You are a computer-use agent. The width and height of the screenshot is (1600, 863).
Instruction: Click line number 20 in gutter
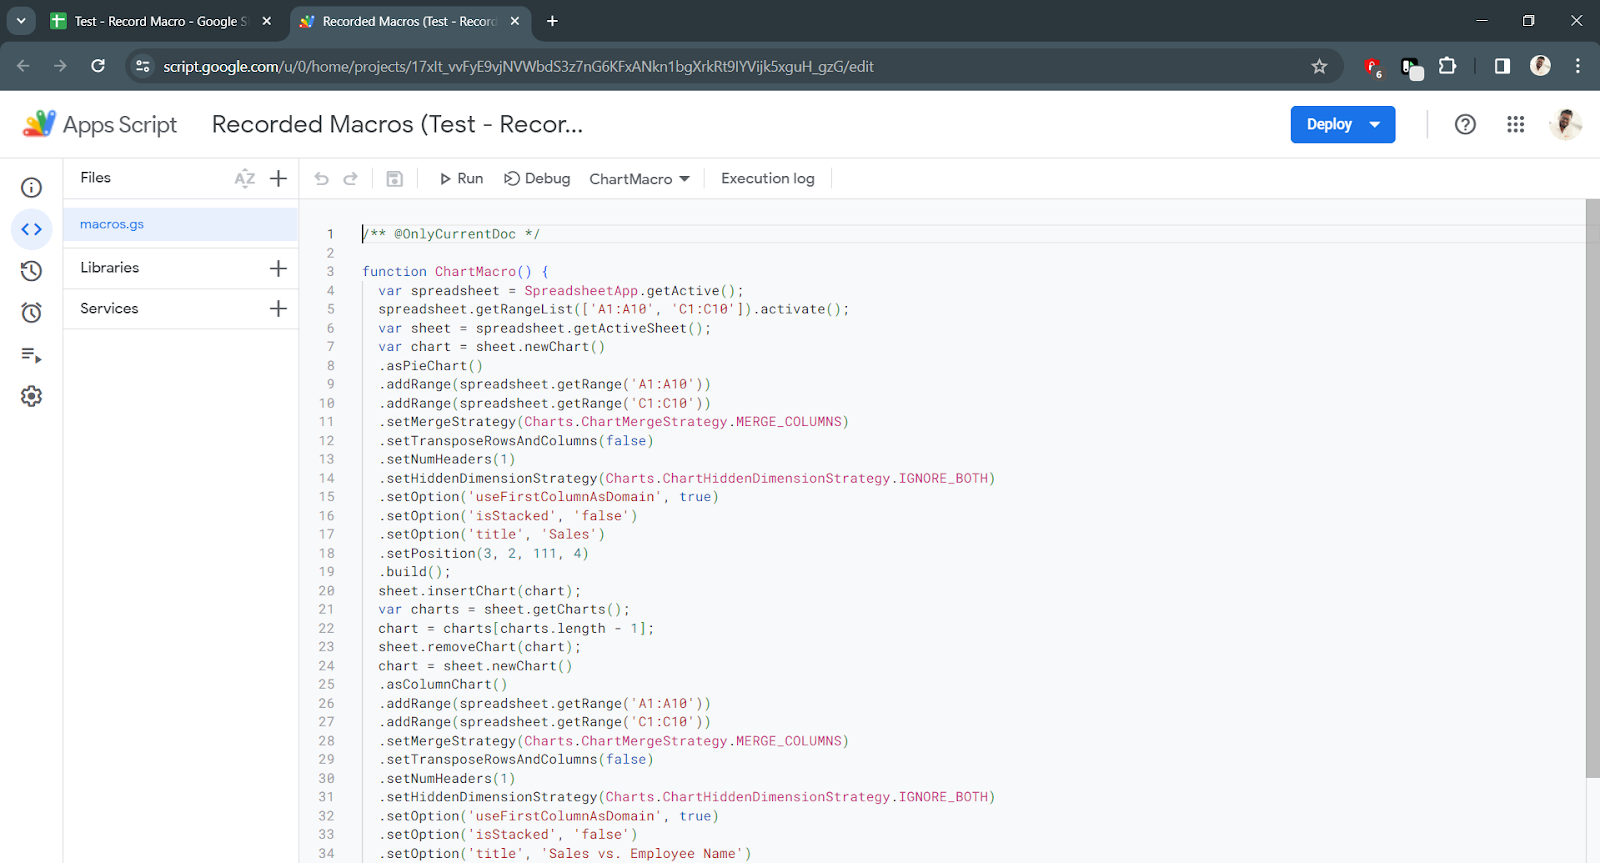(x=326, y=591)
